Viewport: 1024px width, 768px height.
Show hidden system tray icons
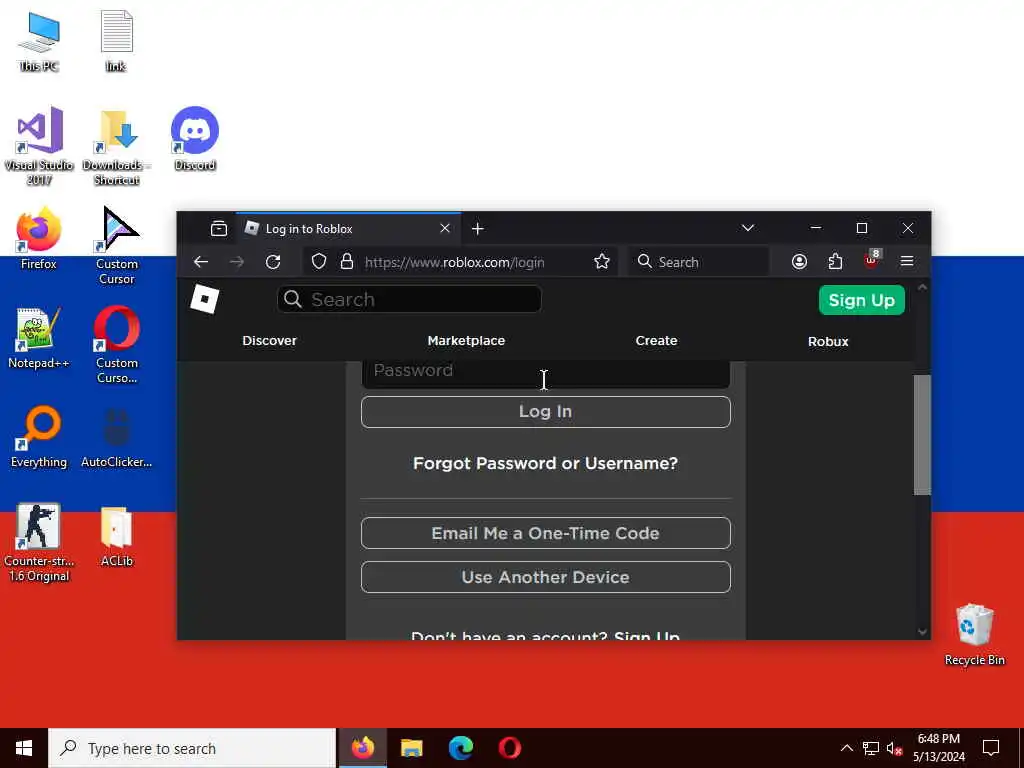(x=846, y=748)
